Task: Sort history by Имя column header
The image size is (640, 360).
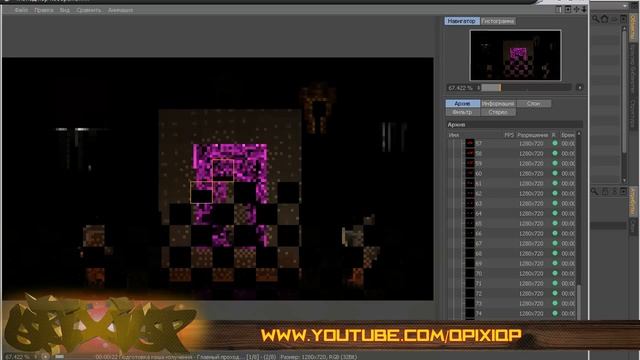Action: tap(453, 135)
